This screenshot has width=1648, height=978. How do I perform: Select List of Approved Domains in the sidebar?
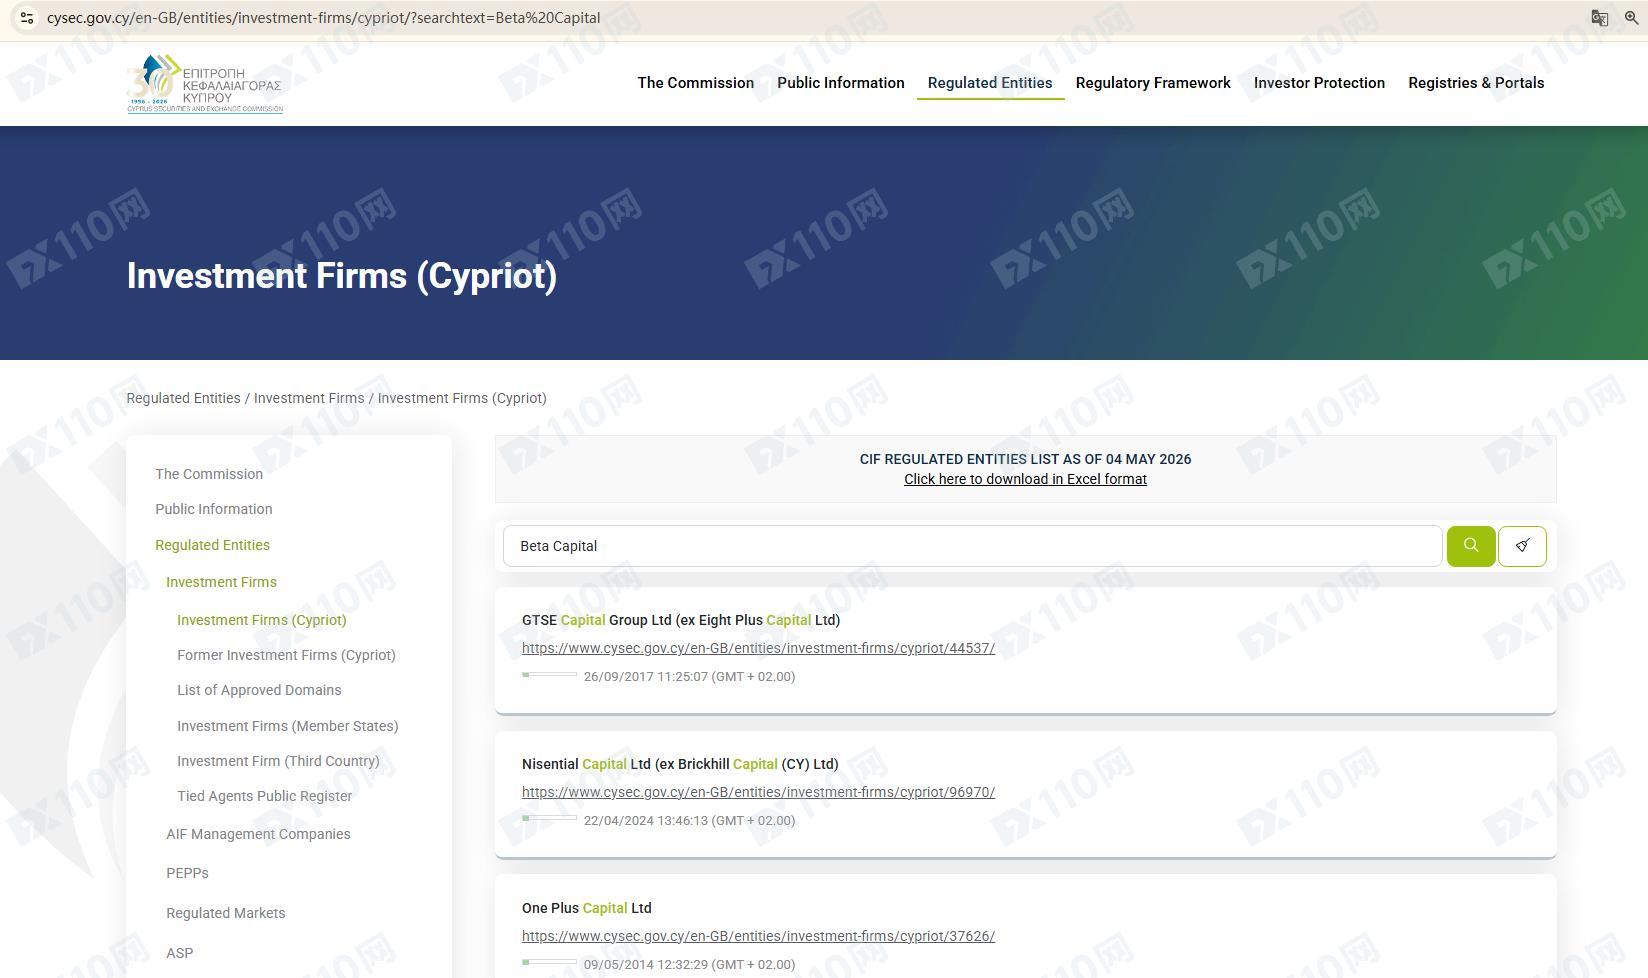259,690
